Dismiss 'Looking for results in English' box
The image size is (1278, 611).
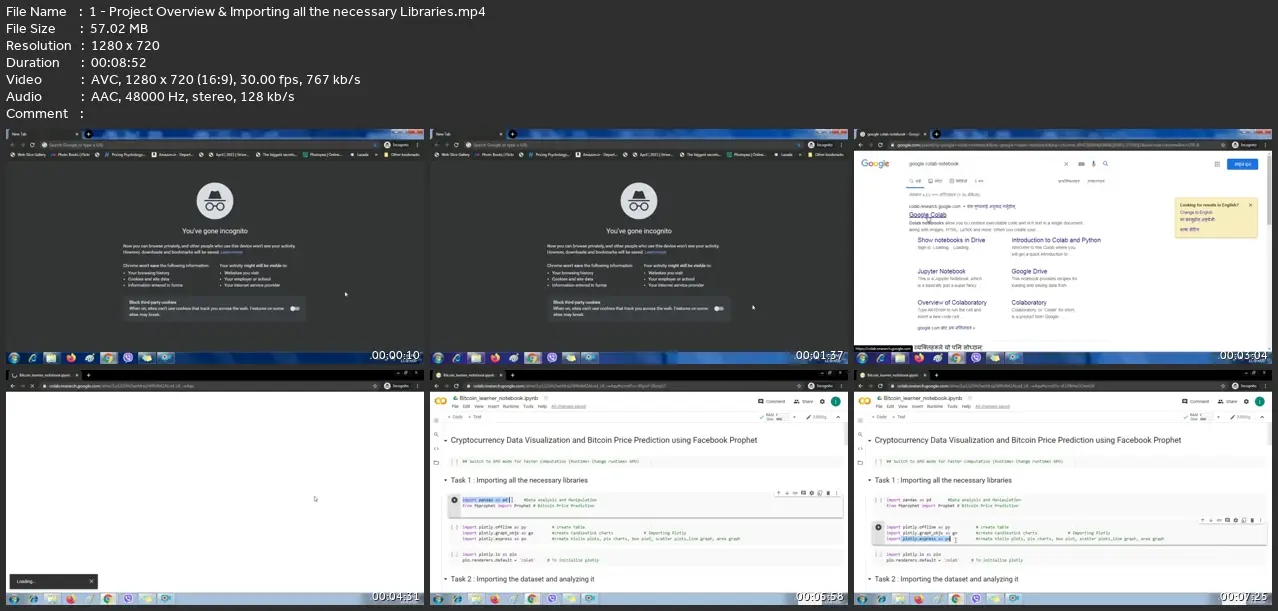coord(1250,205)
